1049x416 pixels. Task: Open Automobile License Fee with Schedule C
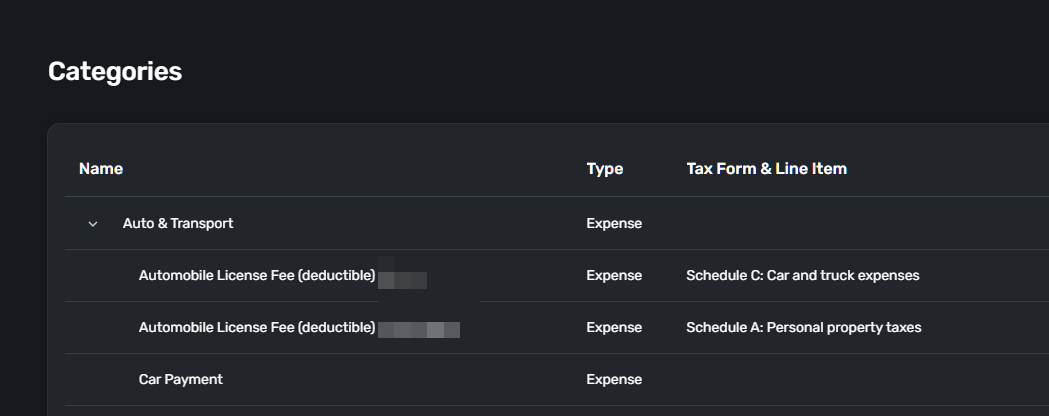256,276
